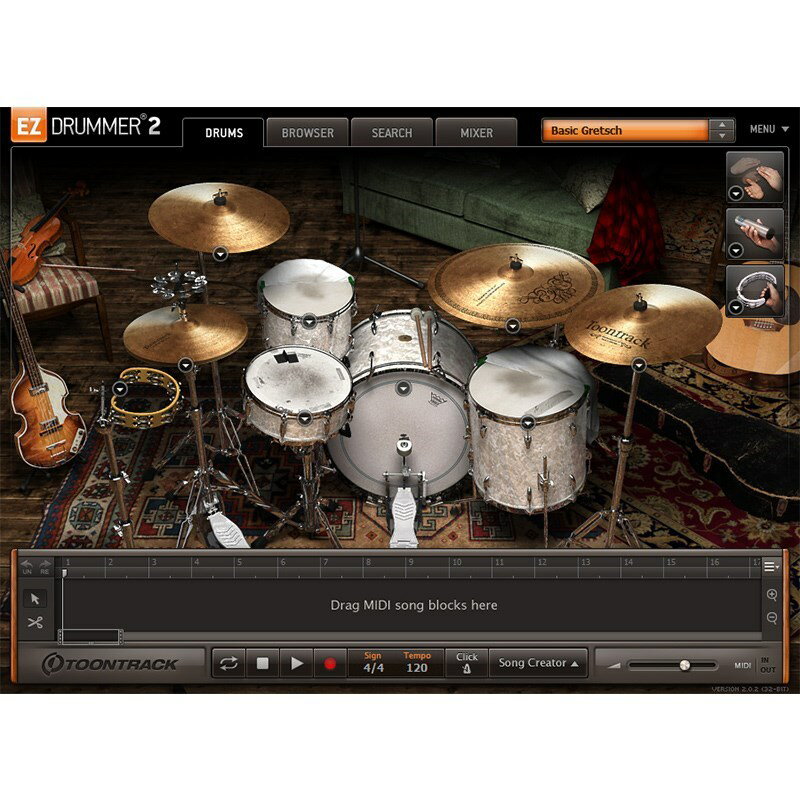This screenshot has width=800, height=800.
Task: Hit the left crash cymbal
Action: point(219,218)
